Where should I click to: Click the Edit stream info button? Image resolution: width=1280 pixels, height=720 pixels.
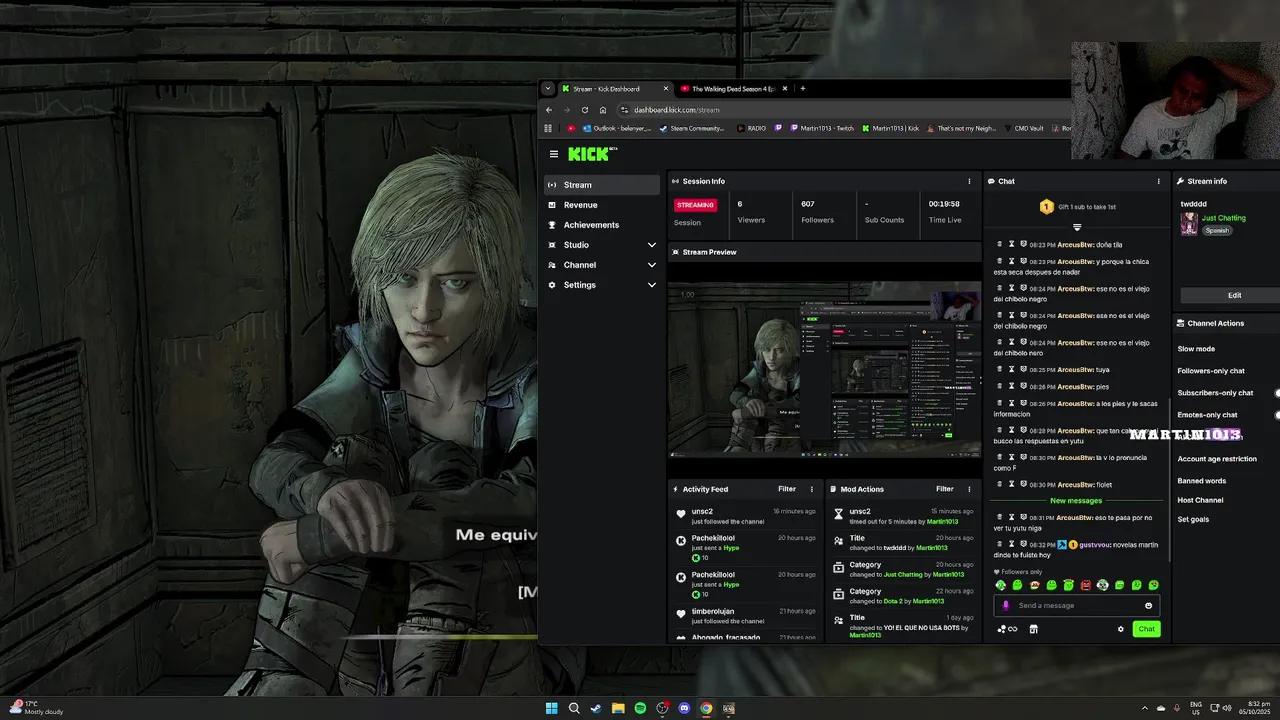pos(1234,295)
